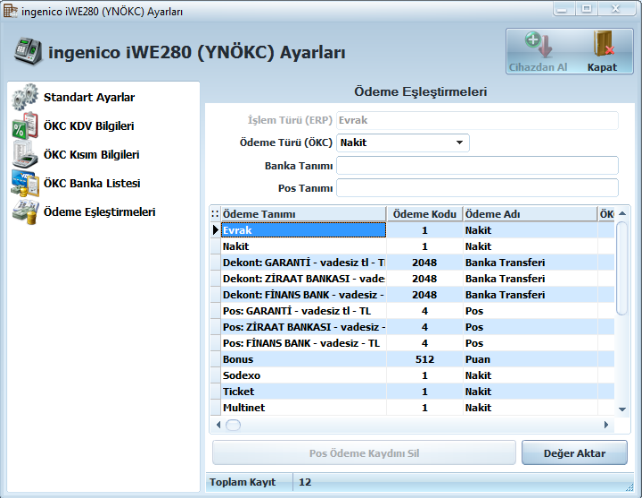This screenshot has width=642, height=498.
Task: Click the grid vertical scrollbar down arrow
Action: pyautogui.click(x=622, y=409)
